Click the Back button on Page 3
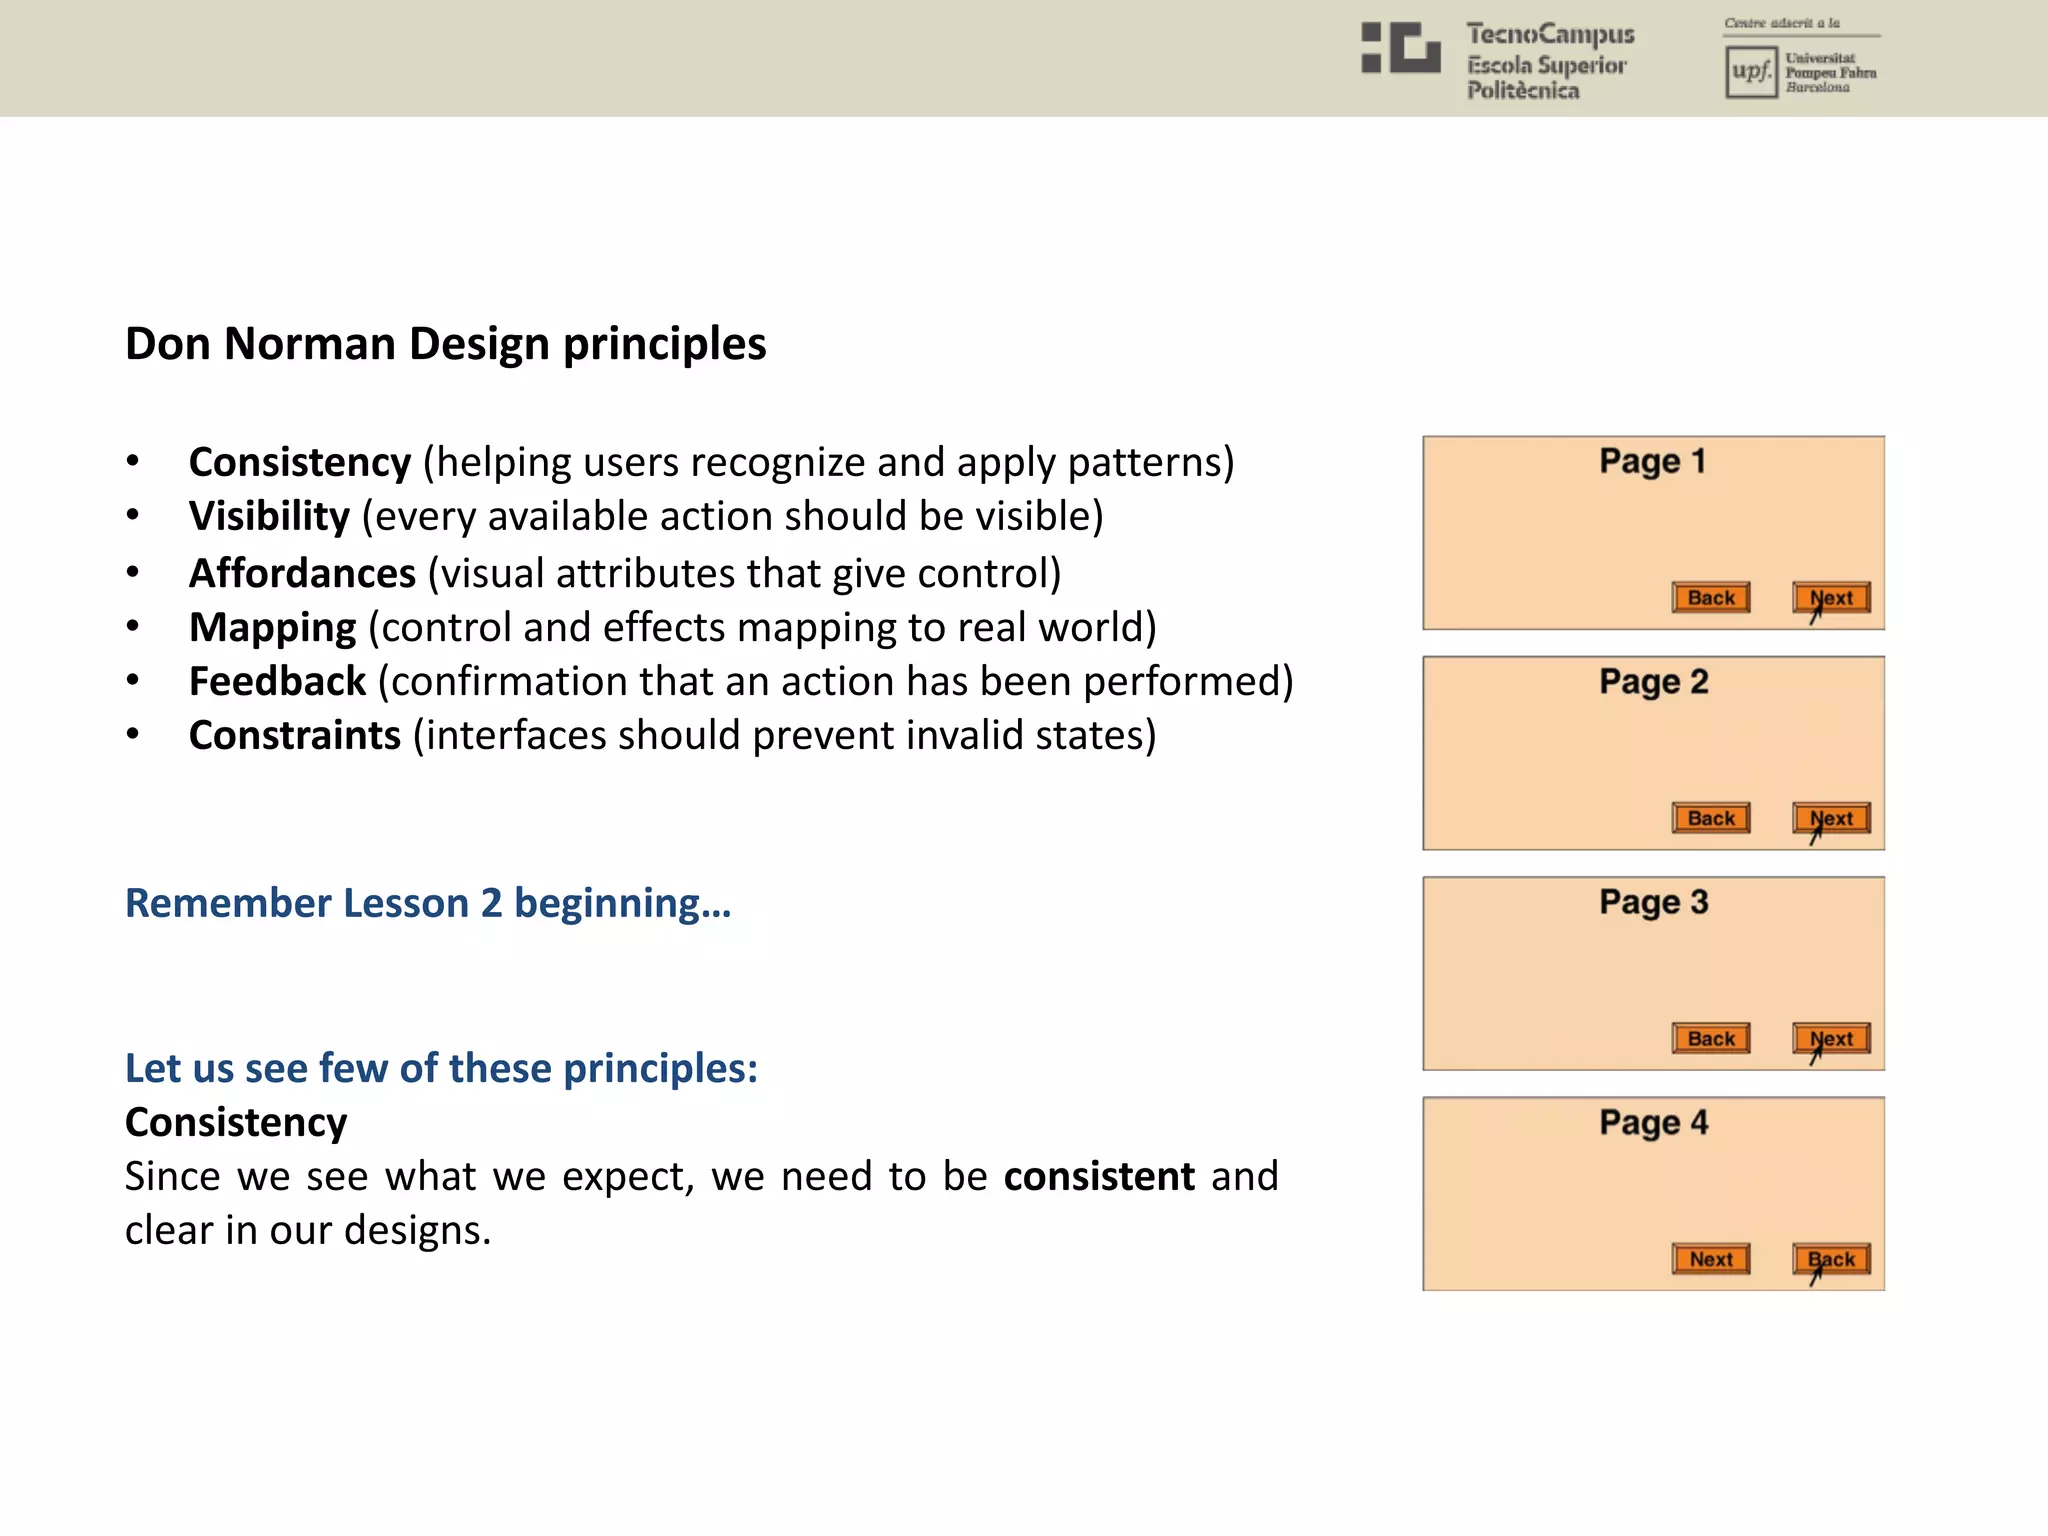 coord(1711,1038)
